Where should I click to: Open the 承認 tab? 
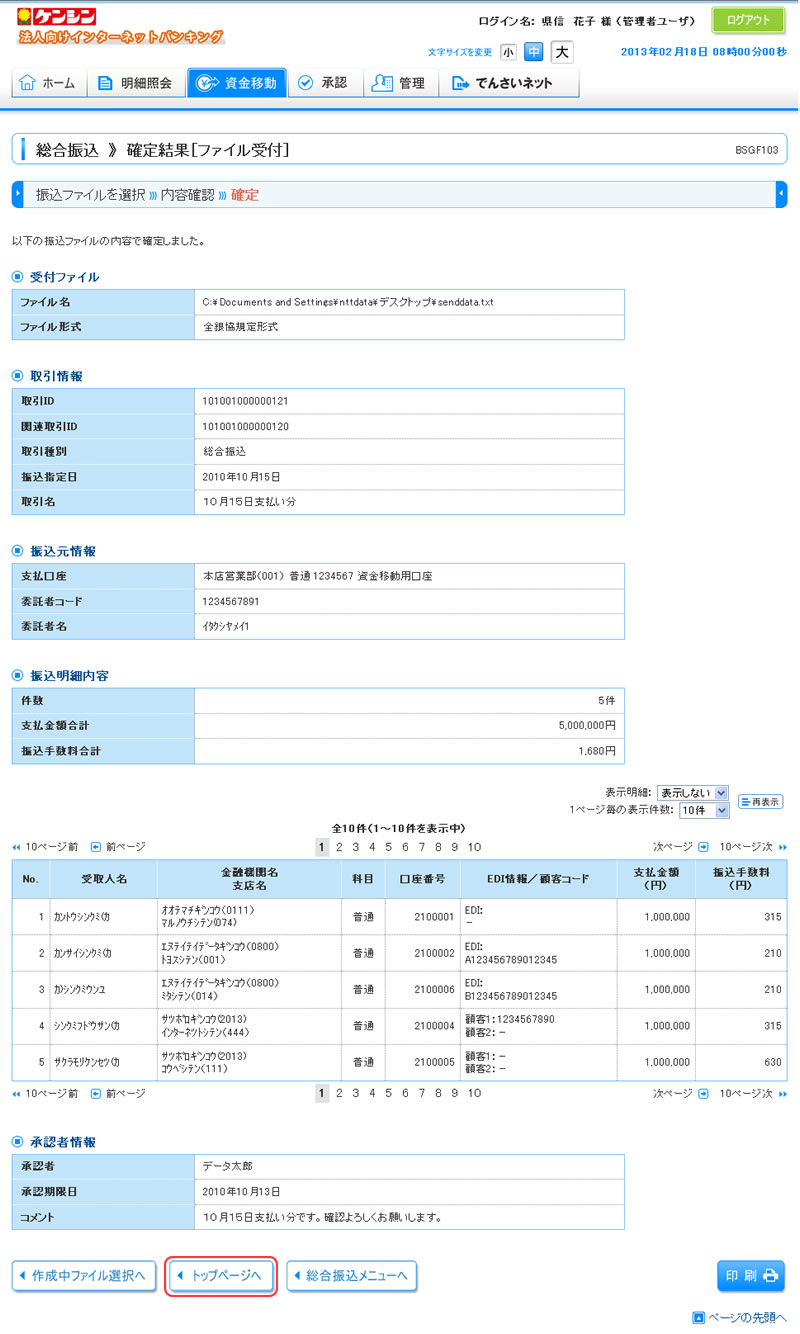tap(322, 83)
